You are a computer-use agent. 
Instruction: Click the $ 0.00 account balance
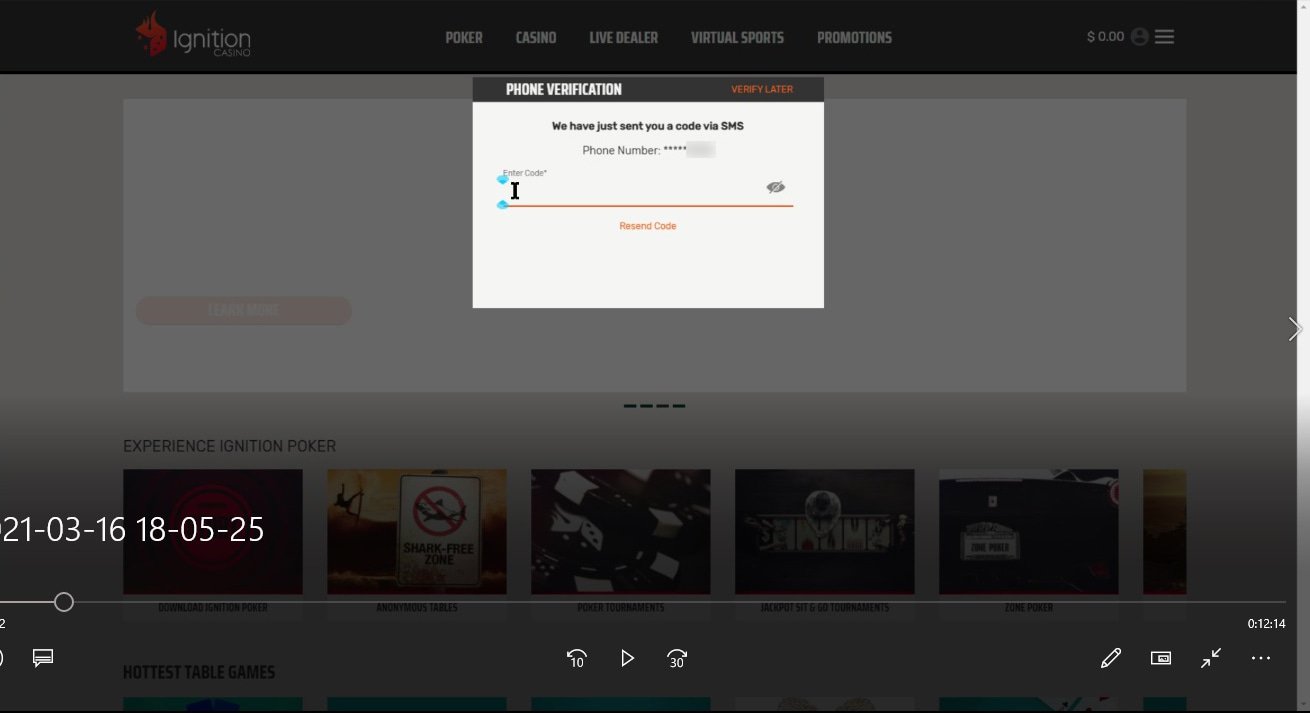point(1105,37)
